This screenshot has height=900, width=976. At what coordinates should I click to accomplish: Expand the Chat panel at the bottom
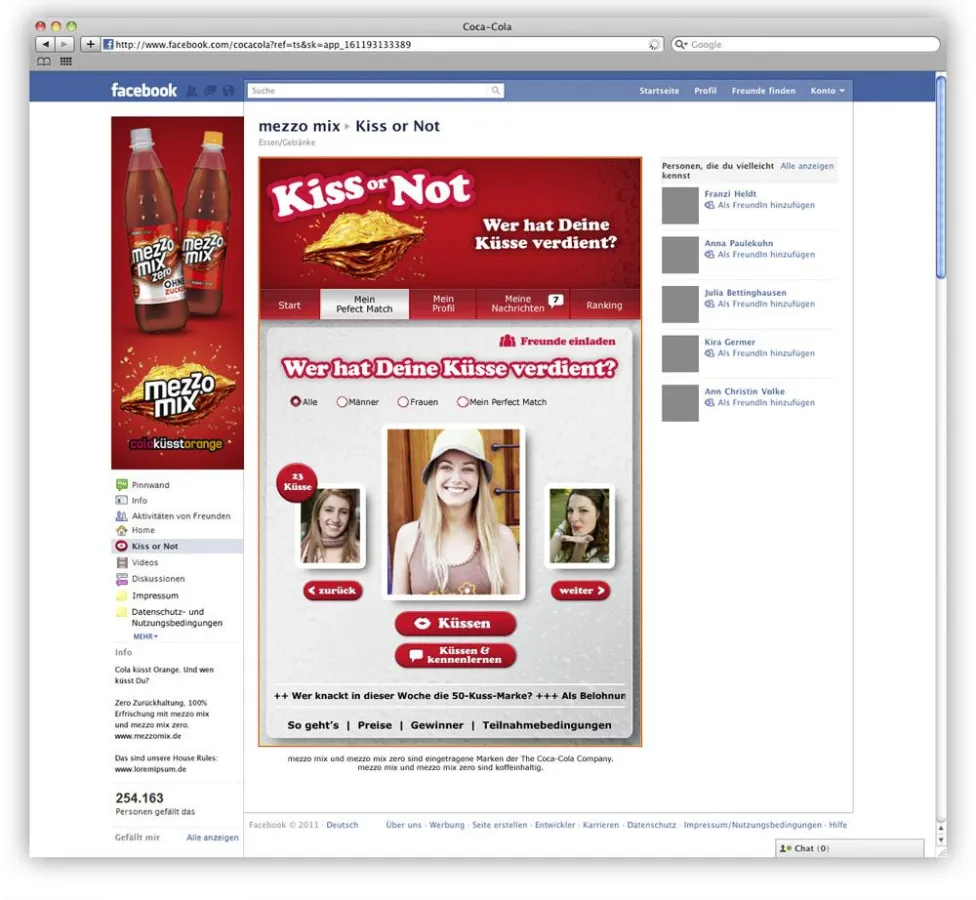point(848,848)
